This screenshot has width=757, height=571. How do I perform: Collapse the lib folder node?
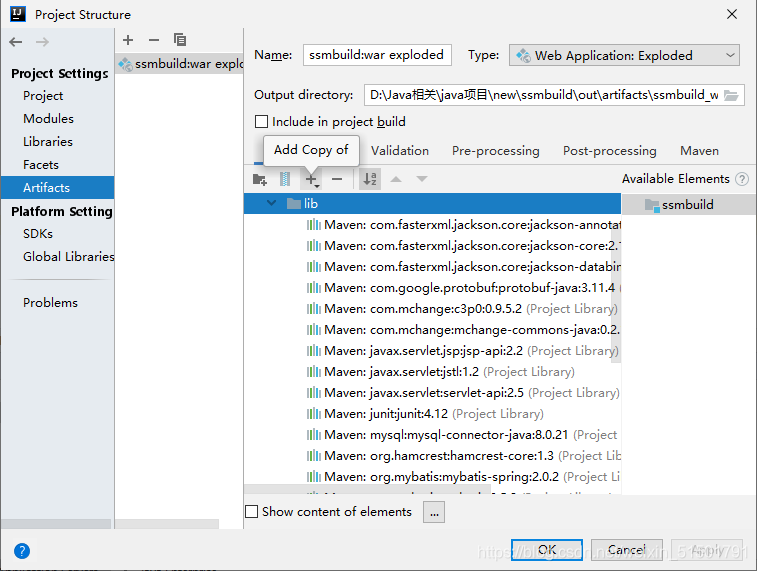[x=271, y=203]
